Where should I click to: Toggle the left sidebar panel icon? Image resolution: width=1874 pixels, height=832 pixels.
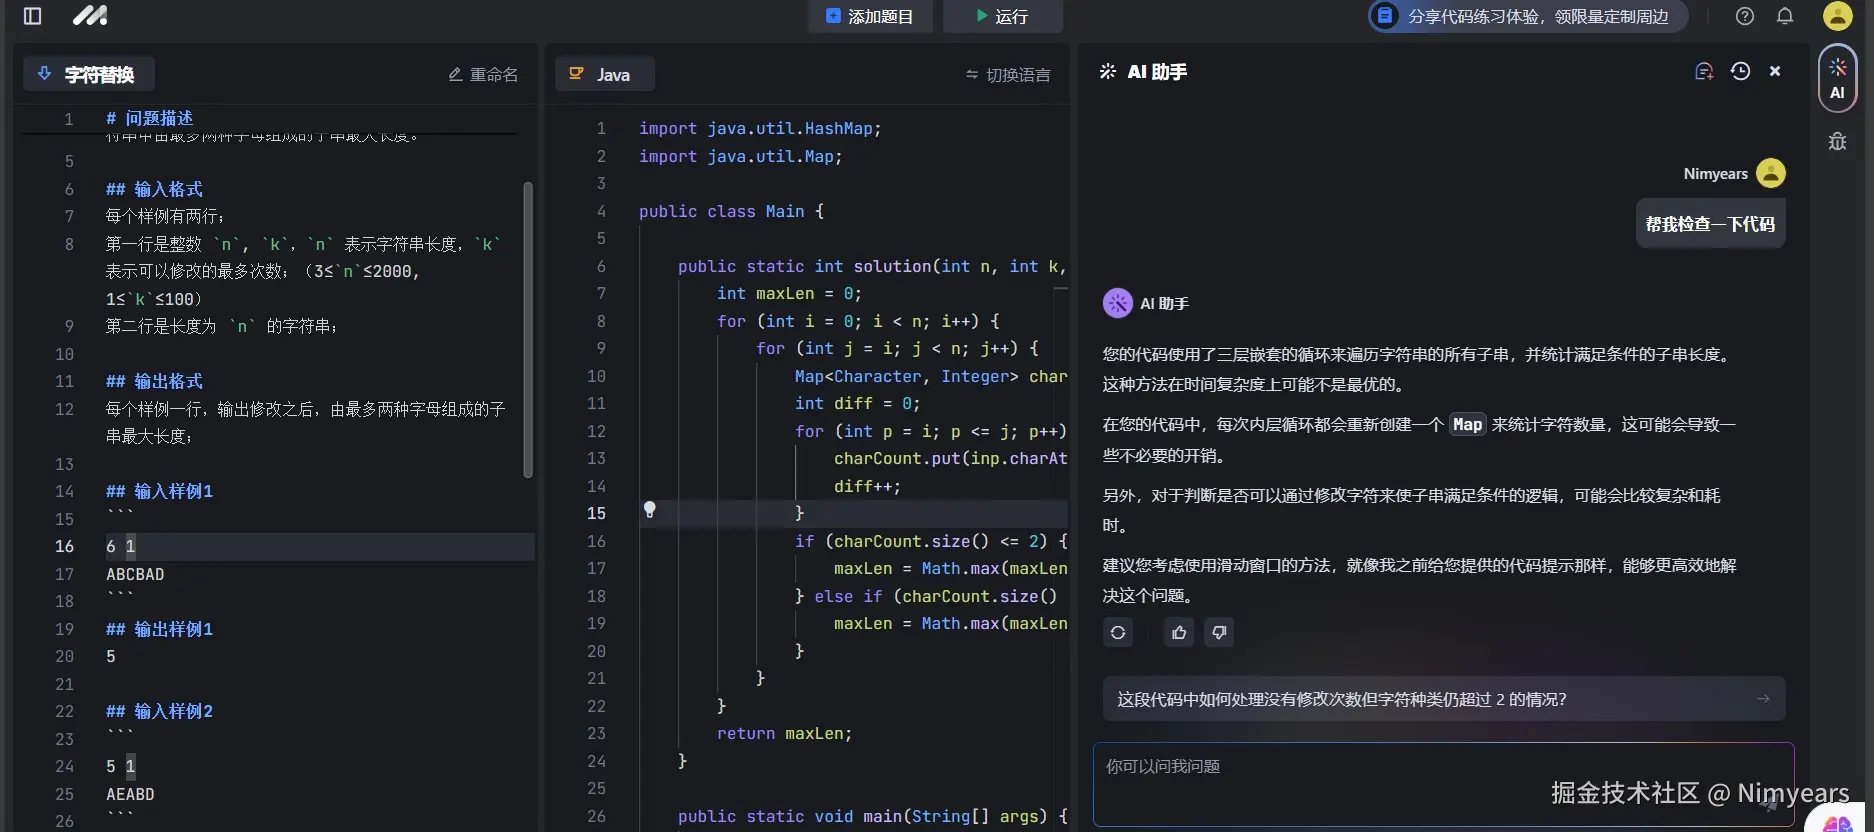click(x=32, y=16)
